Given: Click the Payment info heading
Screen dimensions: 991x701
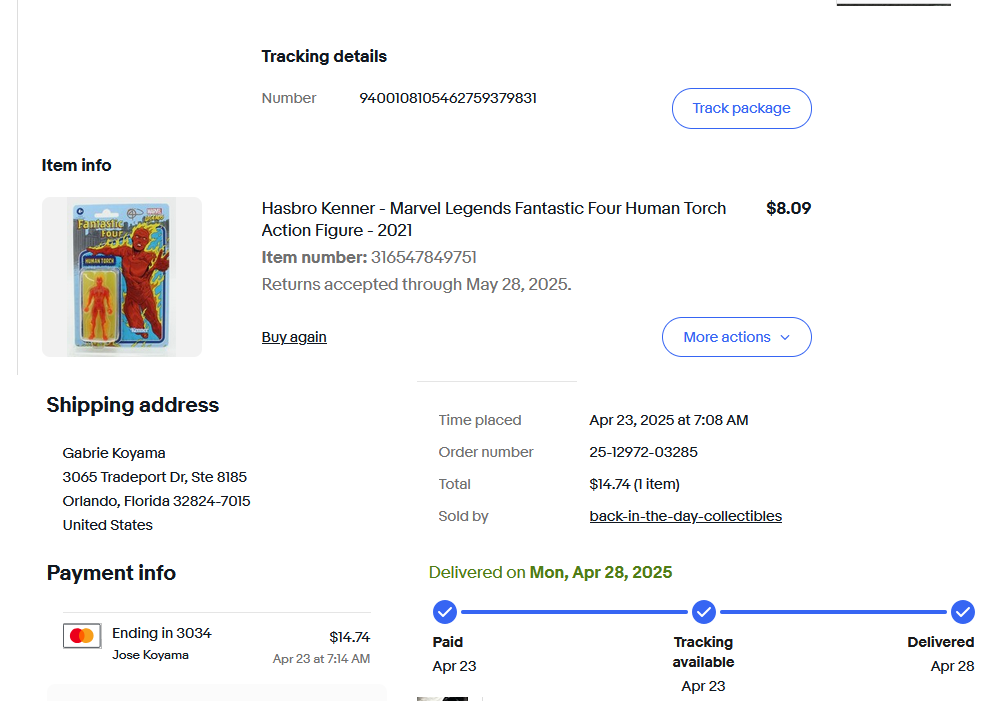Looking at the screenshot, I should pos(111,573).
